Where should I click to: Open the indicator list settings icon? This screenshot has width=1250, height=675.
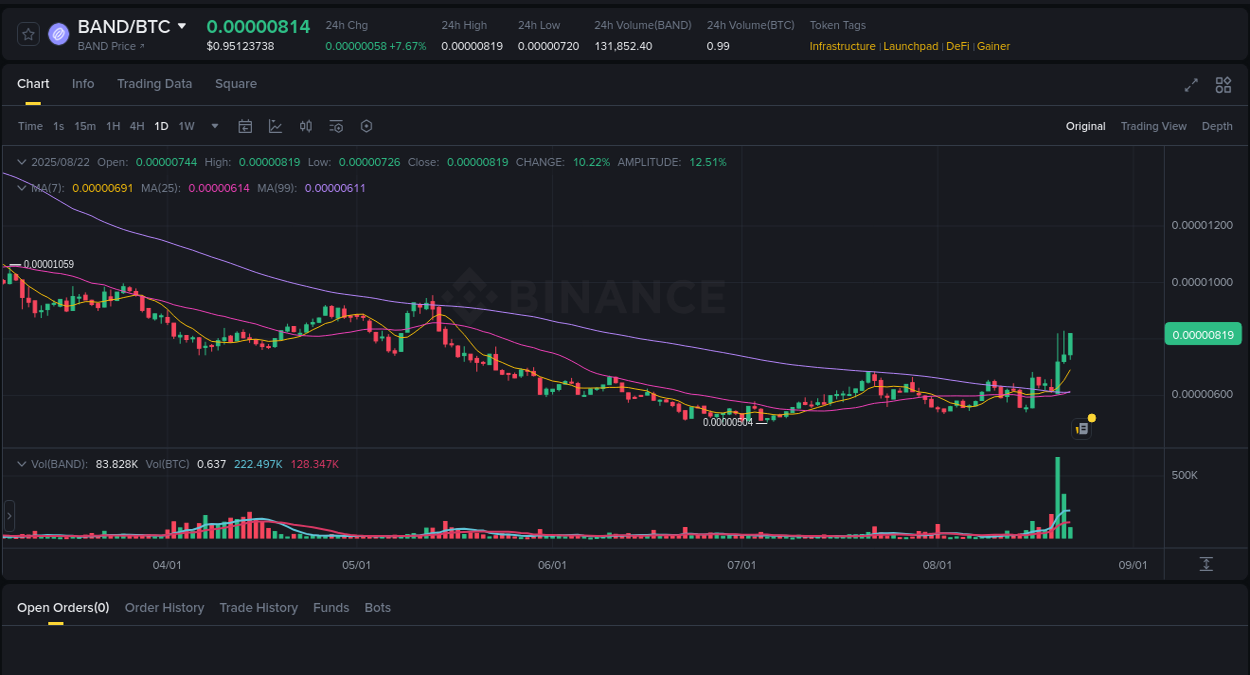pyautogui.click(x=336, y=126)
